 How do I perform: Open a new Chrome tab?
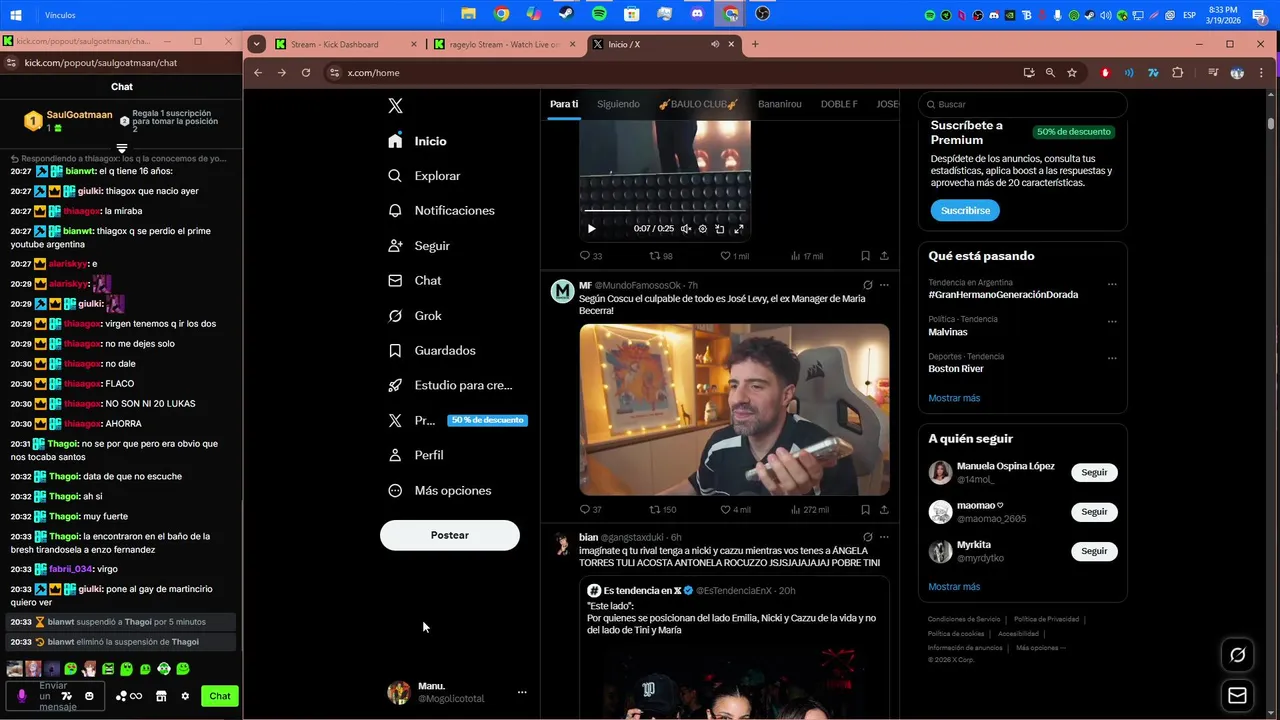click(755, 44)
